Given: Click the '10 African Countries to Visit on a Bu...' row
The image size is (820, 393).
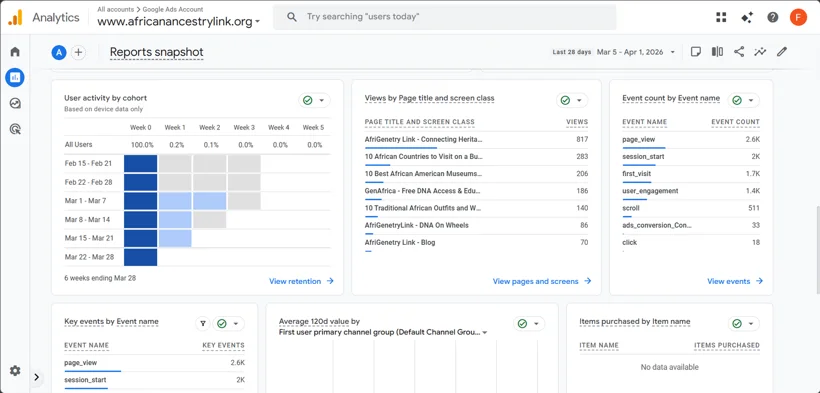Looking at the screenshot, I should (476, 158).
